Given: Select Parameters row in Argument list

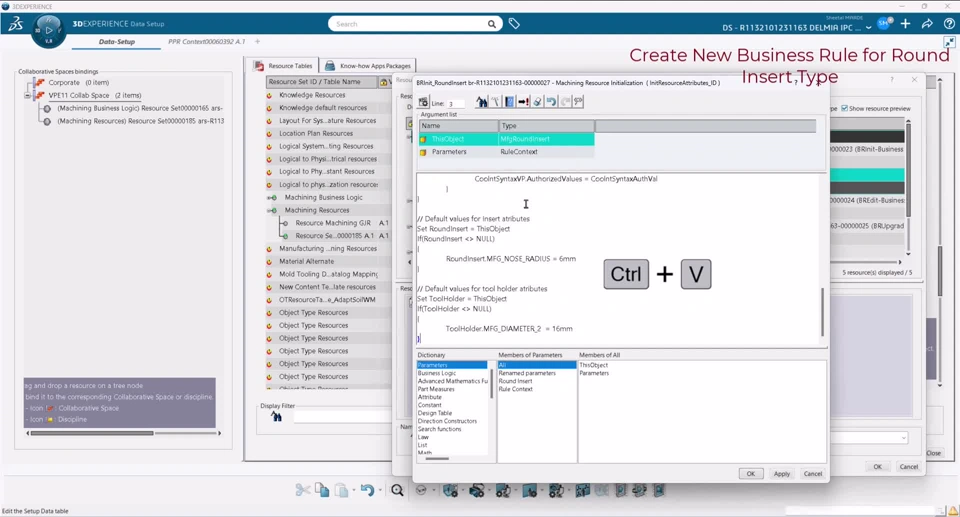Looking at the screenshot, I should pyautogui.click(x=506, y=152).
